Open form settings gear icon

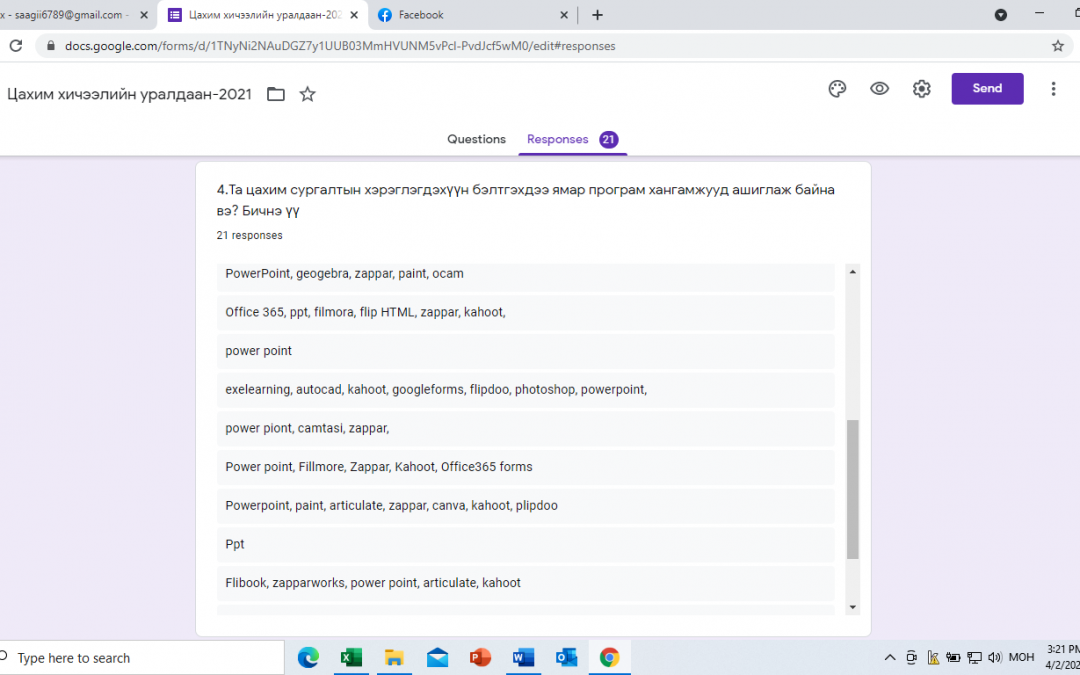coord(922,89)
